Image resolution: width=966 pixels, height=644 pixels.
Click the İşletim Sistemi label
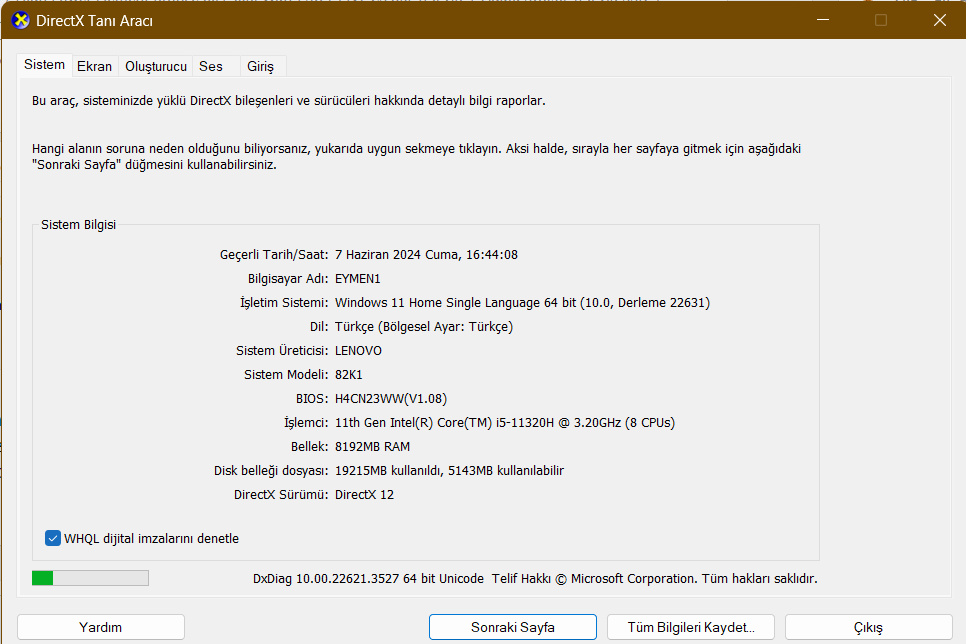(284, 303)
